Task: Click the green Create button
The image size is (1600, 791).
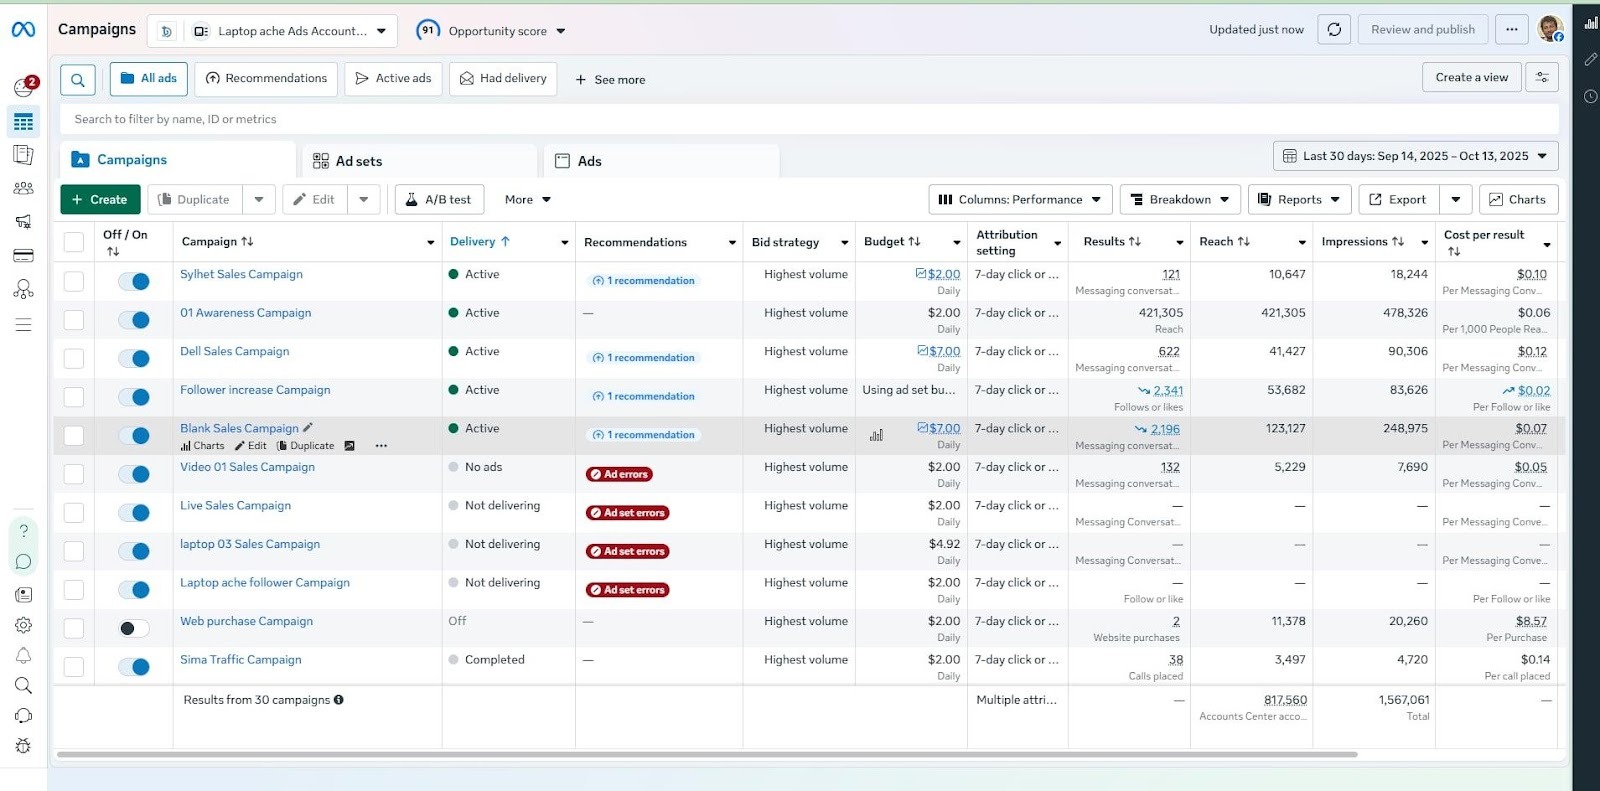Action: pyautogui.click(x=100, y=200)
